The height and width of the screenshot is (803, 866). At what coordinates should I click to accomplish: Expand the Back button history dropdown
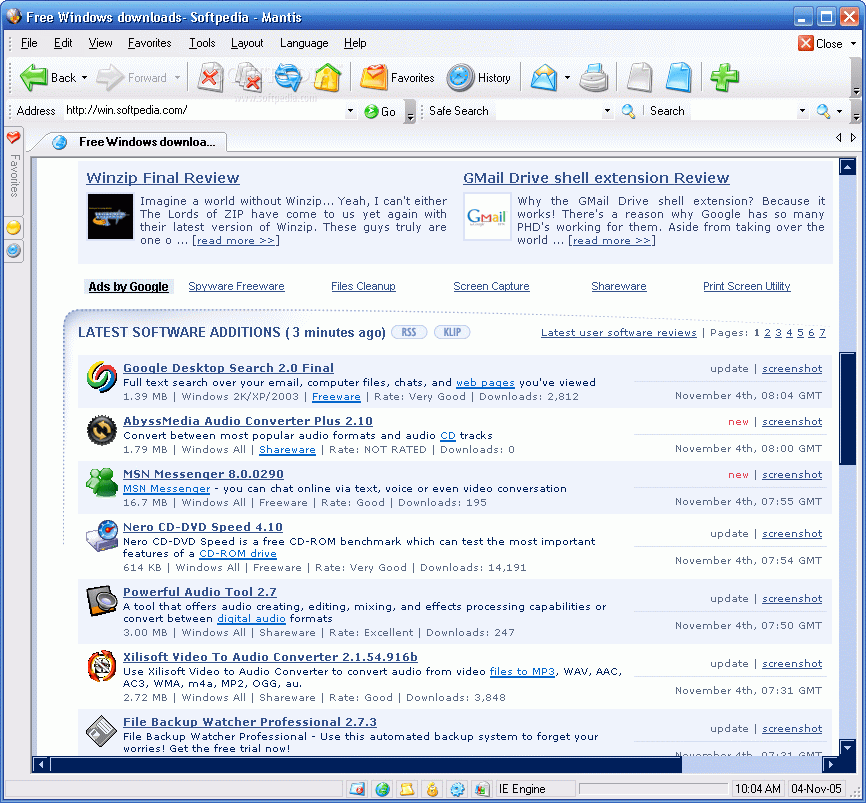click(85, 78)
